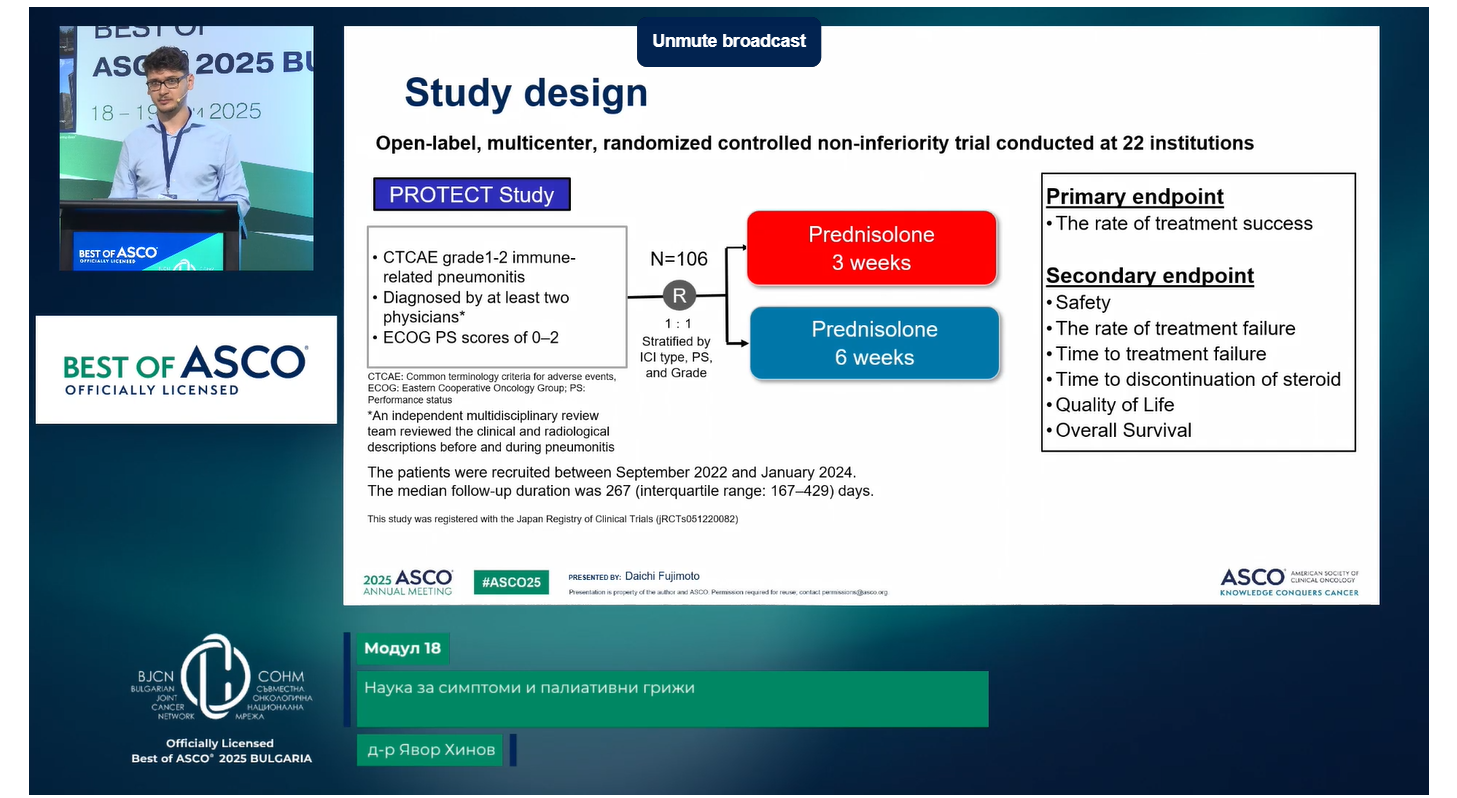
Task: Click the 2025 ASCO Annual Meeting logo
Action: tap(407, 582)
